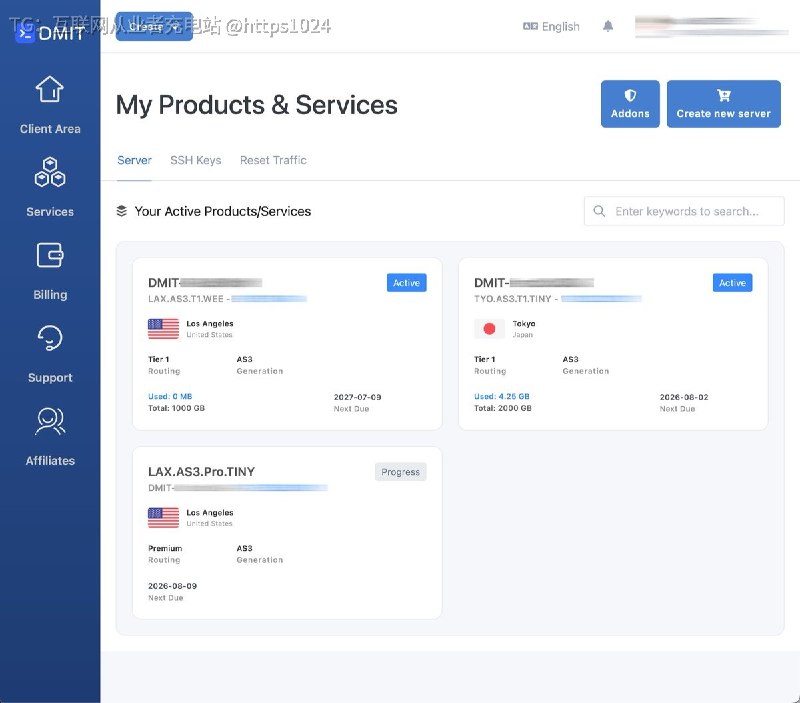800x703 pixels.
Task: Click 'Premium' routing text
Action: point(165,548)
